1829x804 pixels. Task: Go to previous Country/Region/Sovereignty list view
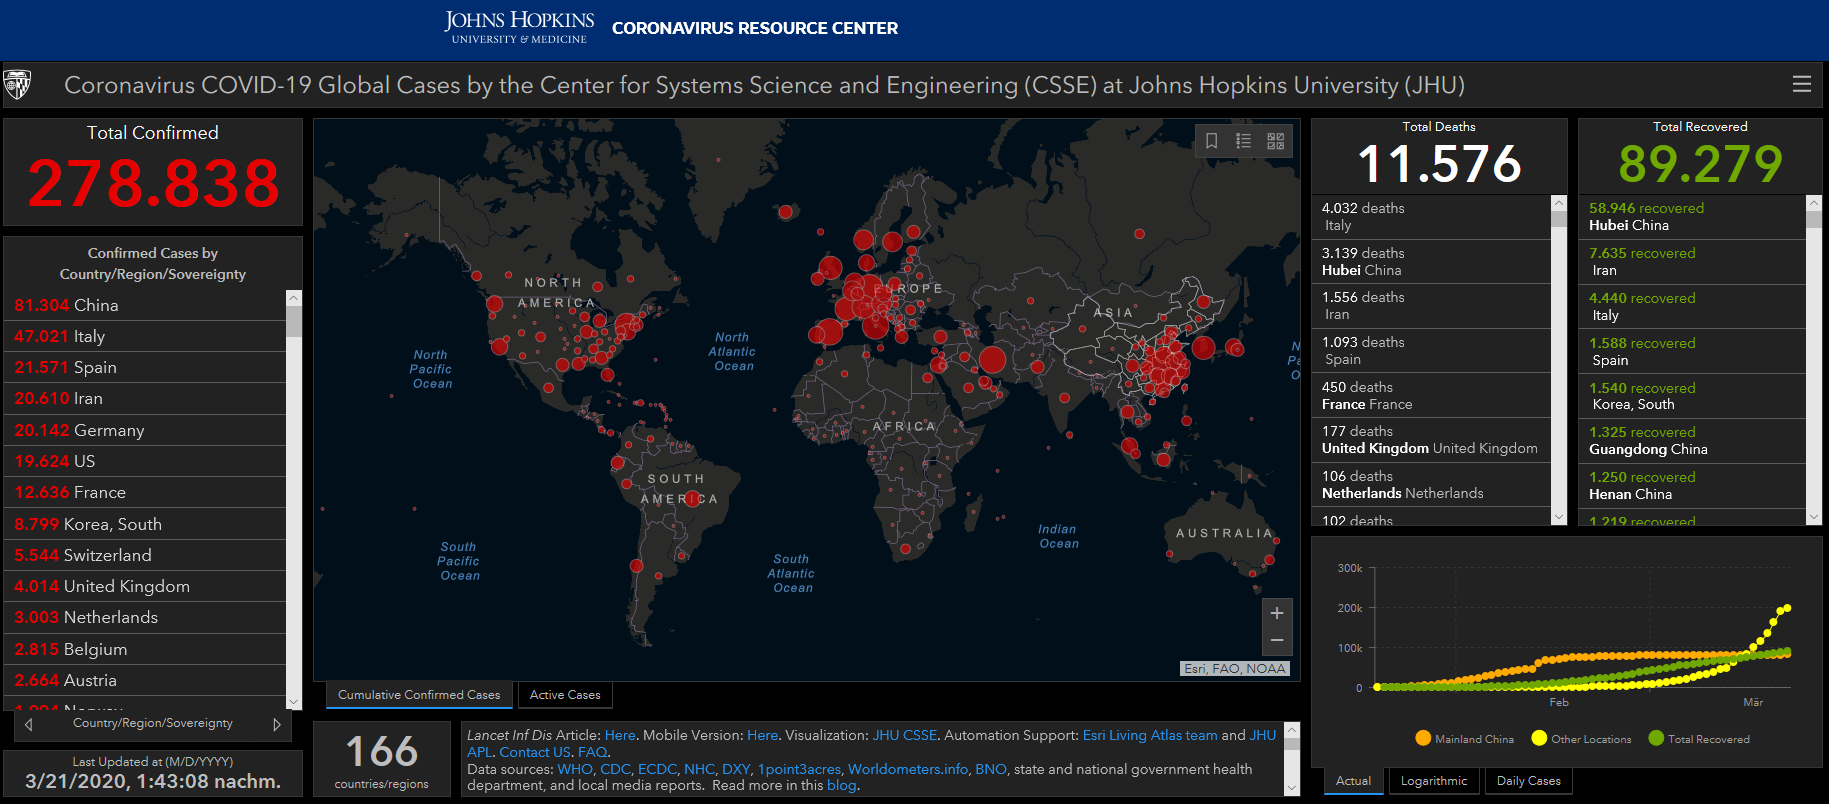(29, 724)
